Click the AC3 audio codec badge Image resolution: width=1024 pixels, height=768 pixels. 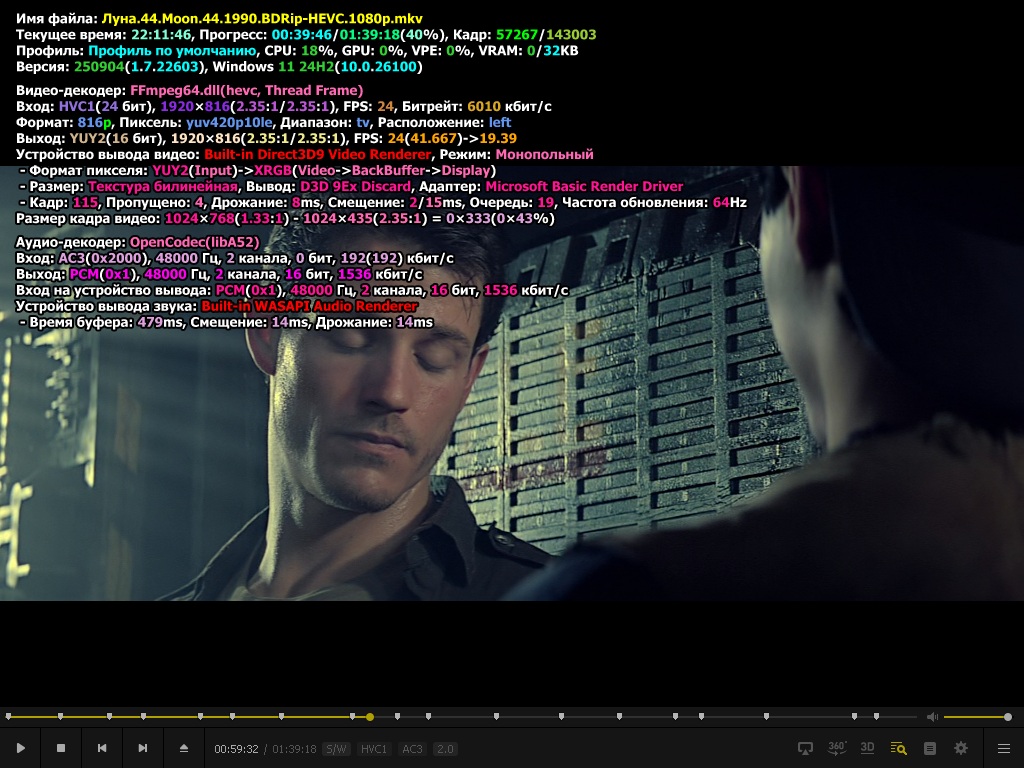pos(412,749)
